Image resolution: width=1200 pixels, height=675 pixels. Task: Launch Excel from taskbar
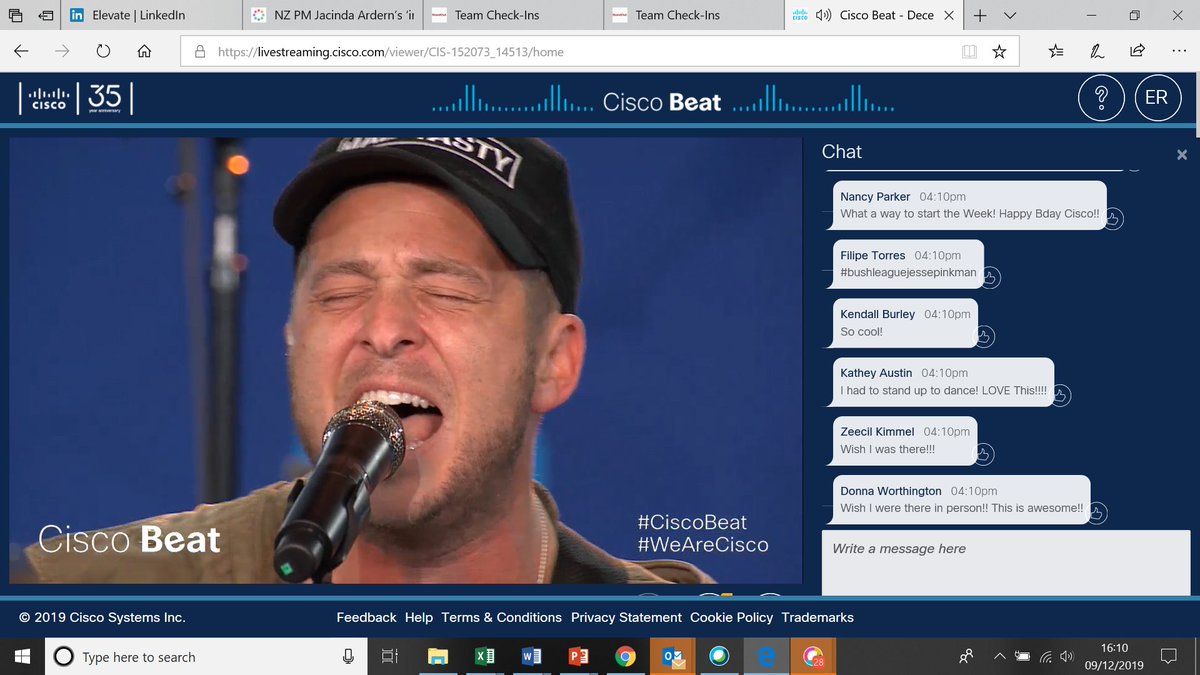[484, 657]
